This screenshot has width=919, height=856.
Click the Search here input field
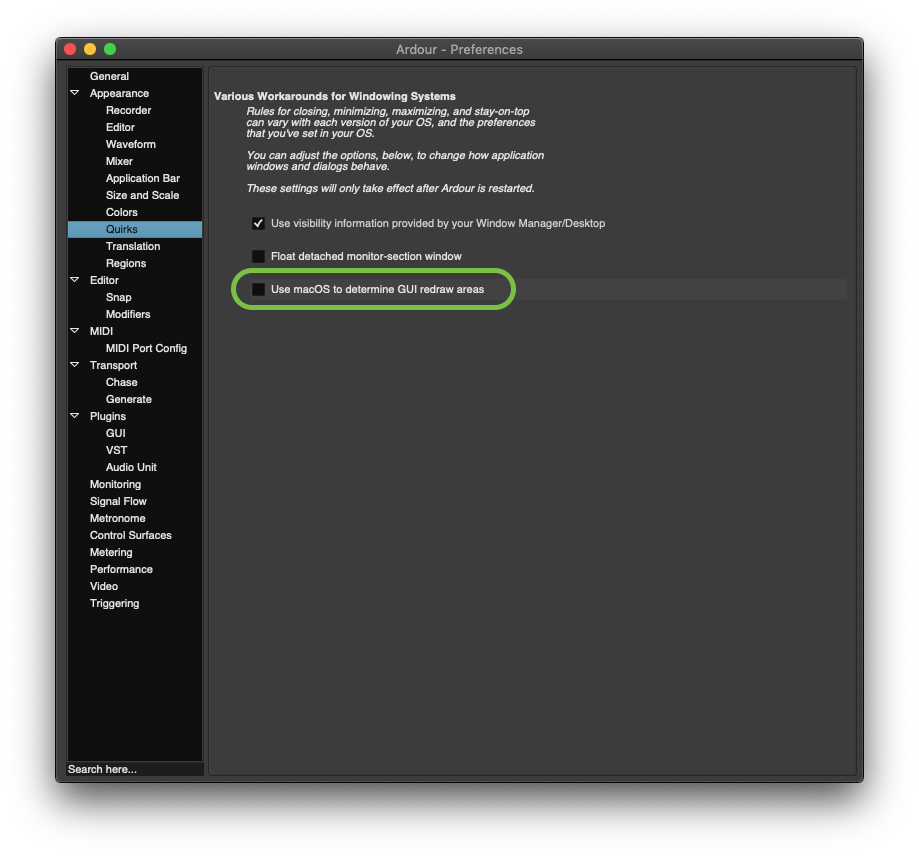click(x=134, y=769)
